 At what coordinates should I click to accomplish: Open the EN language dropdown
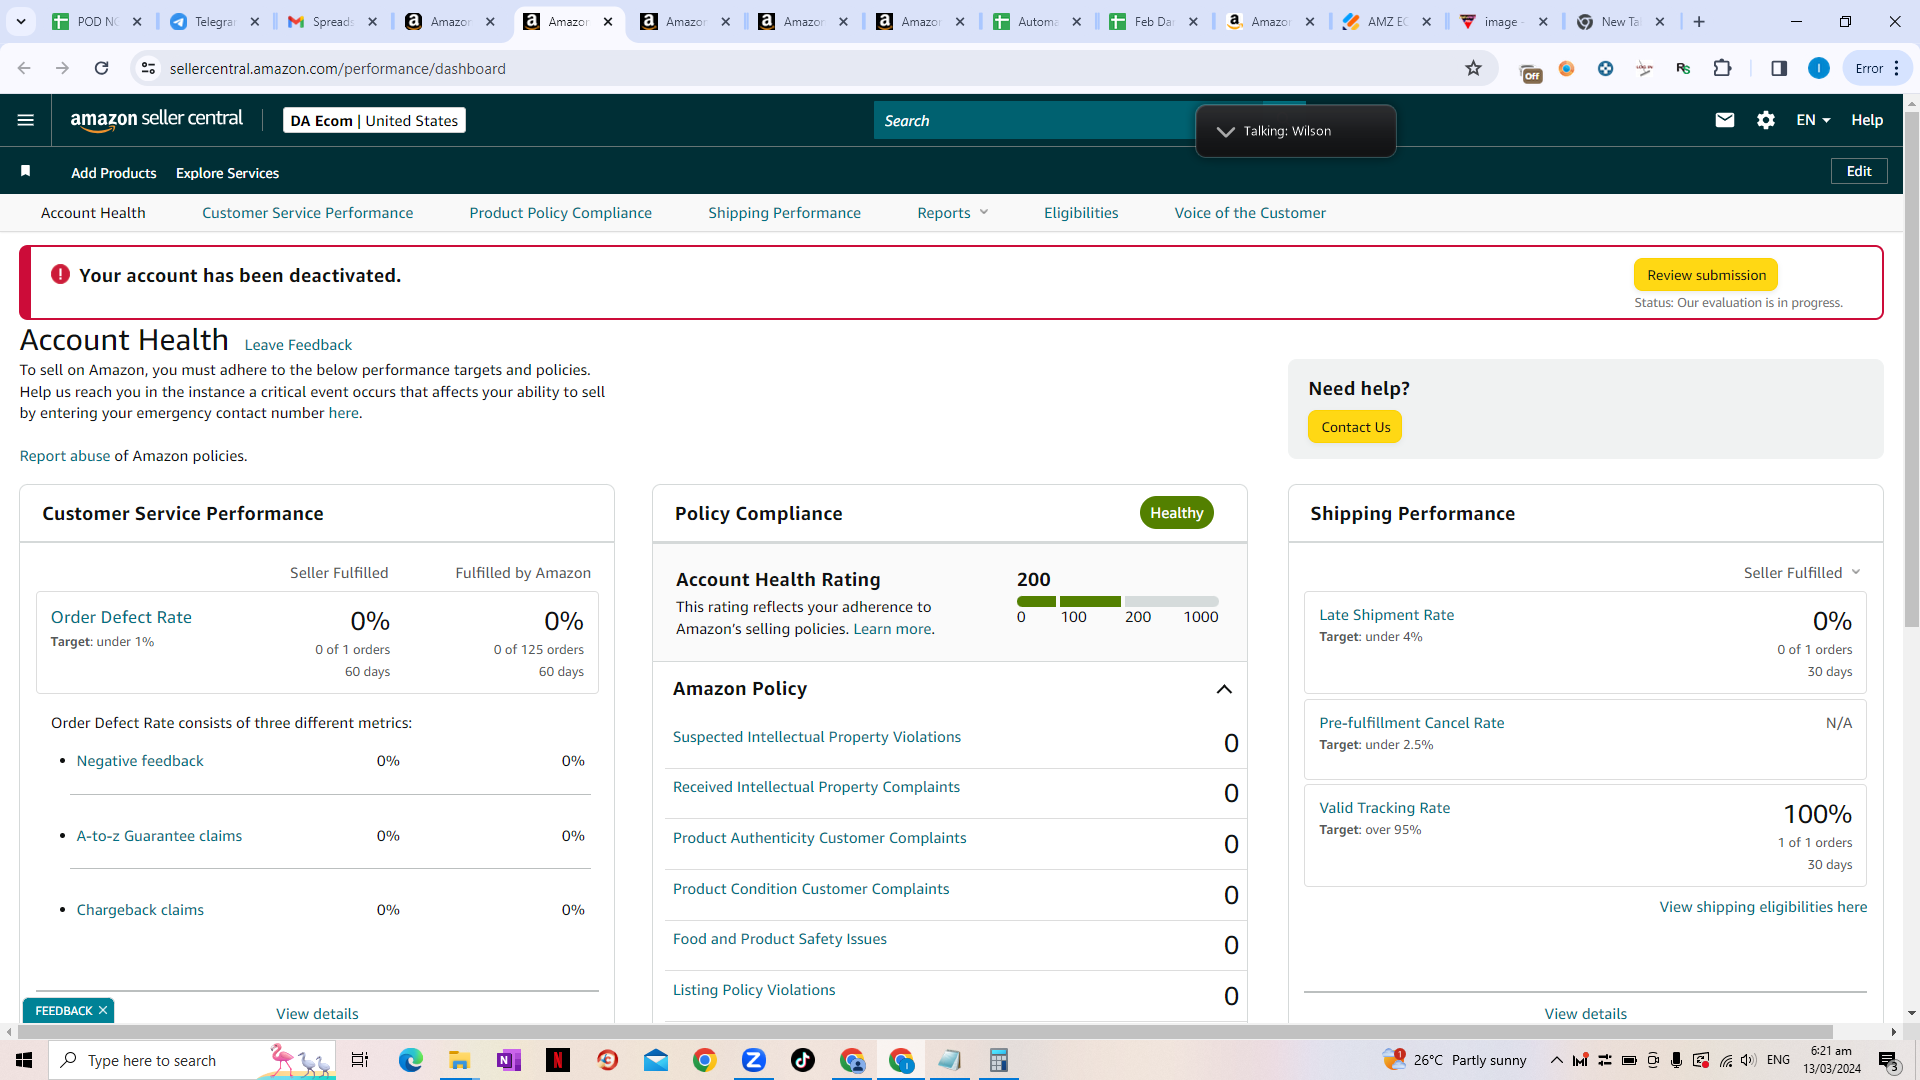(1813, 120)
